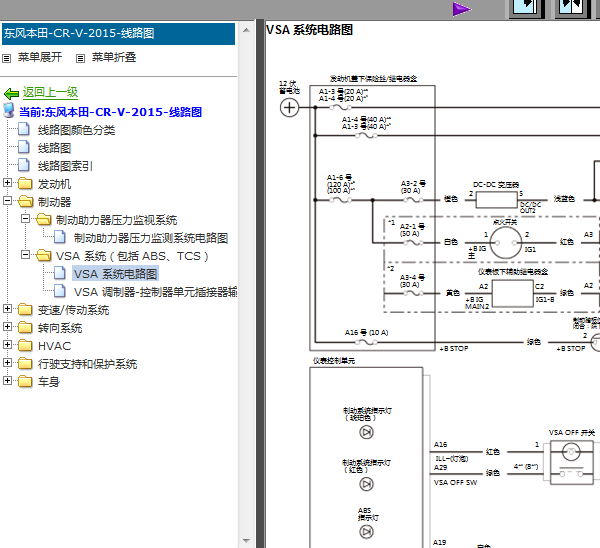Click the sidebar scrollbar up arrow
This screenshot has height=548, width=600.
pyautogui.click(x=246, y=30)
